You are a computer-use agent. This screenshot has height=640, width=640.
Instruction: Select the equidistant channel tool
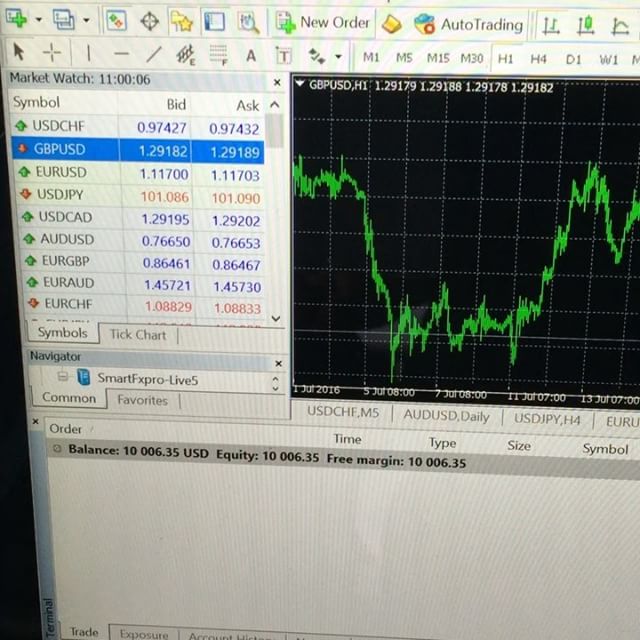[186, 55]
